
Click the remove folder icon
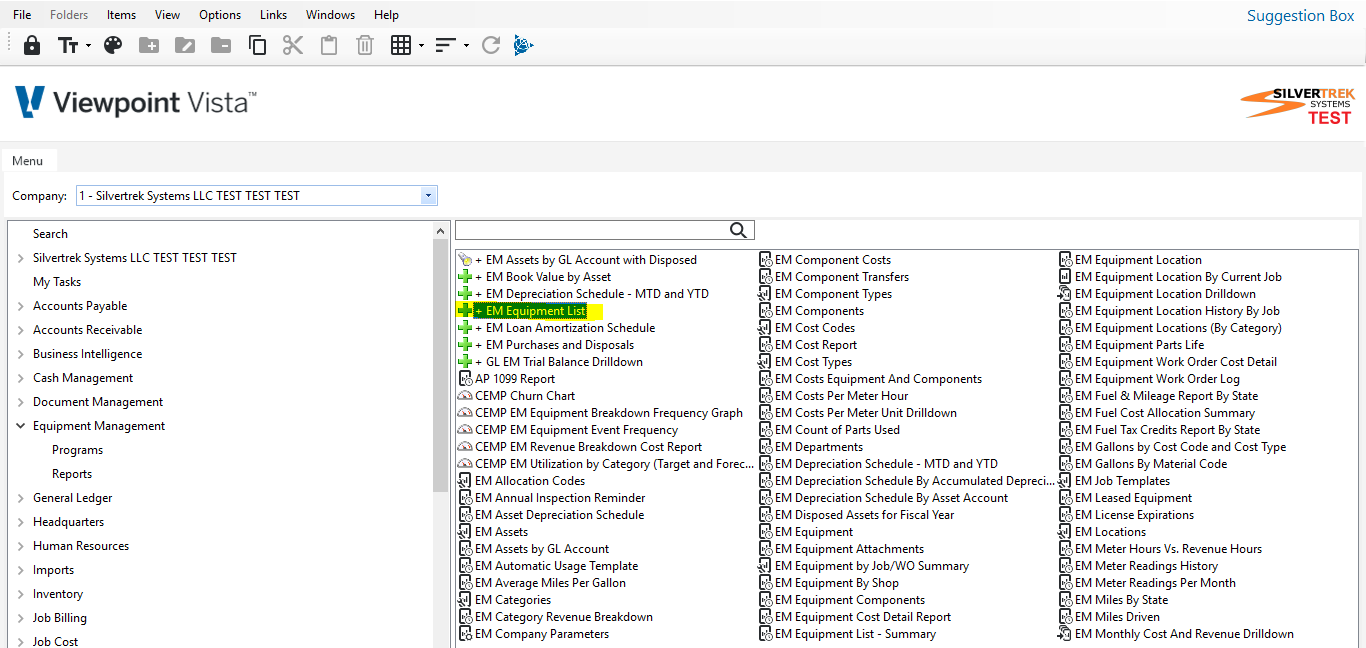221,45
